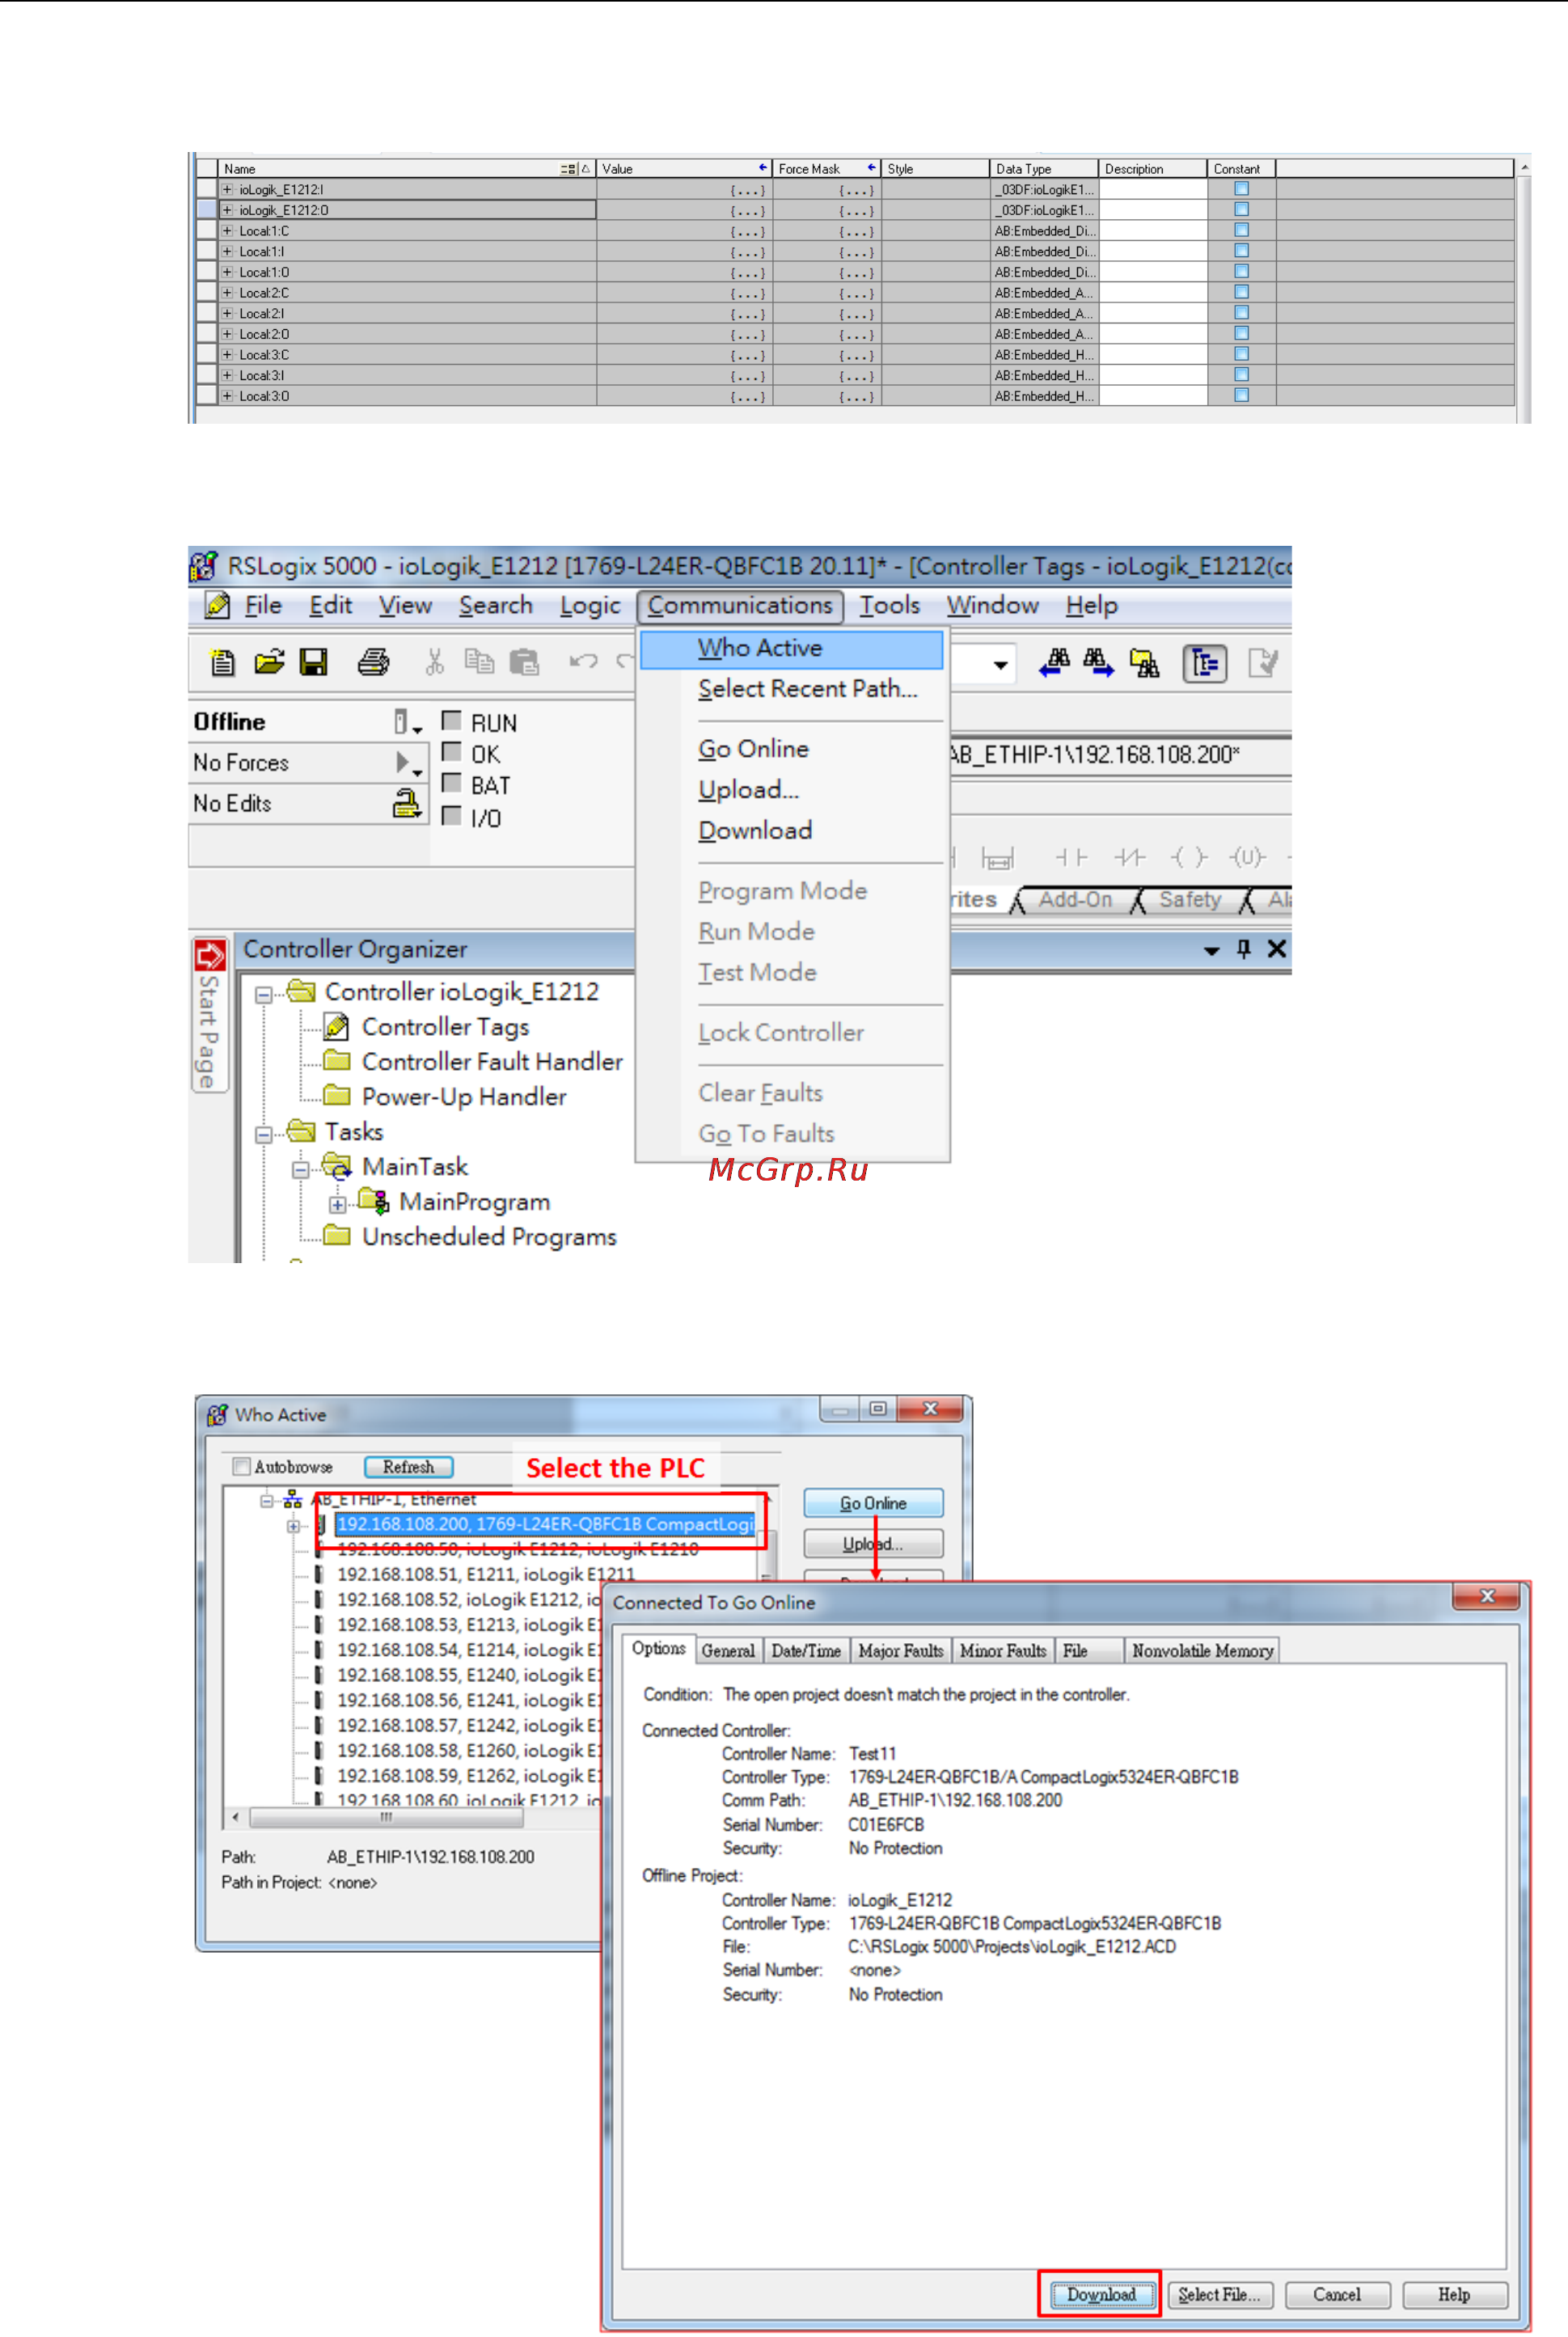Screen dimensions: 1568x2337
Task: Toggle Constant checkbox for ioLogik_E1212:O row
Action: click(1241, 209)
